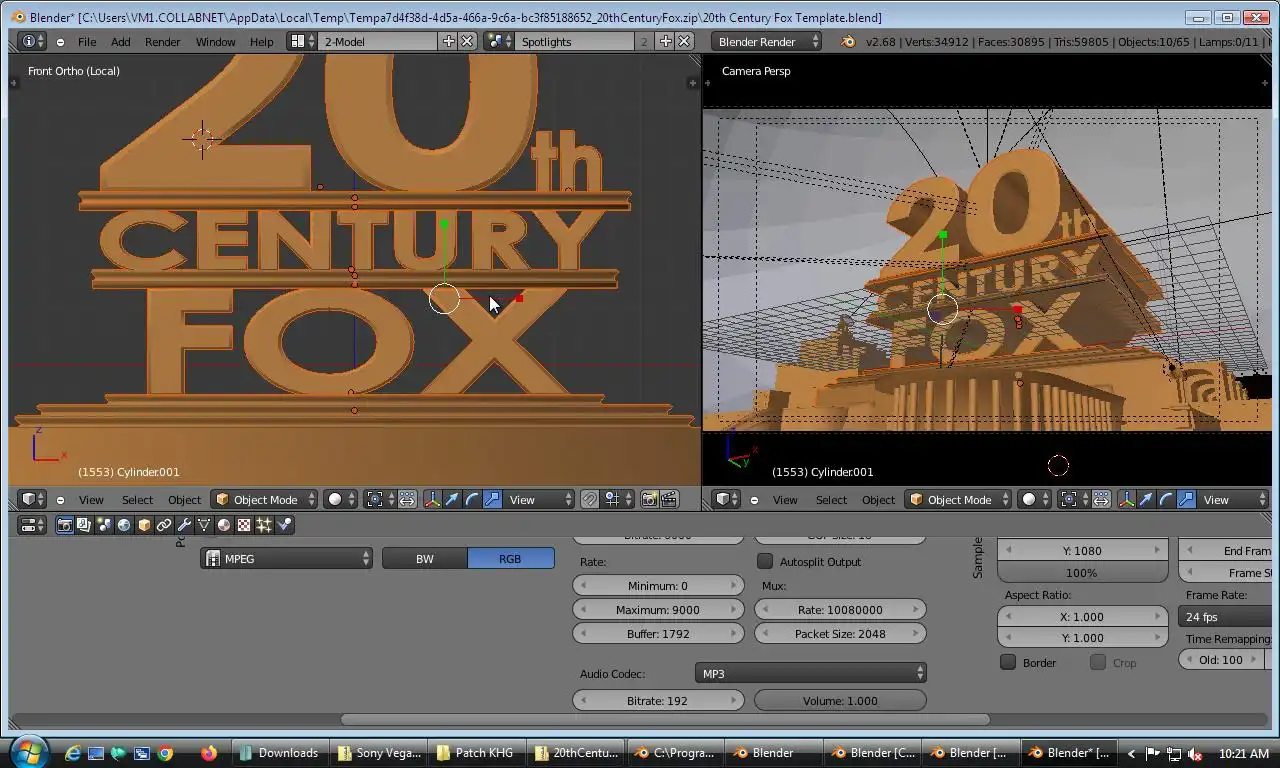Switch to Sony Vegas taskbar window

coord(380,753)
